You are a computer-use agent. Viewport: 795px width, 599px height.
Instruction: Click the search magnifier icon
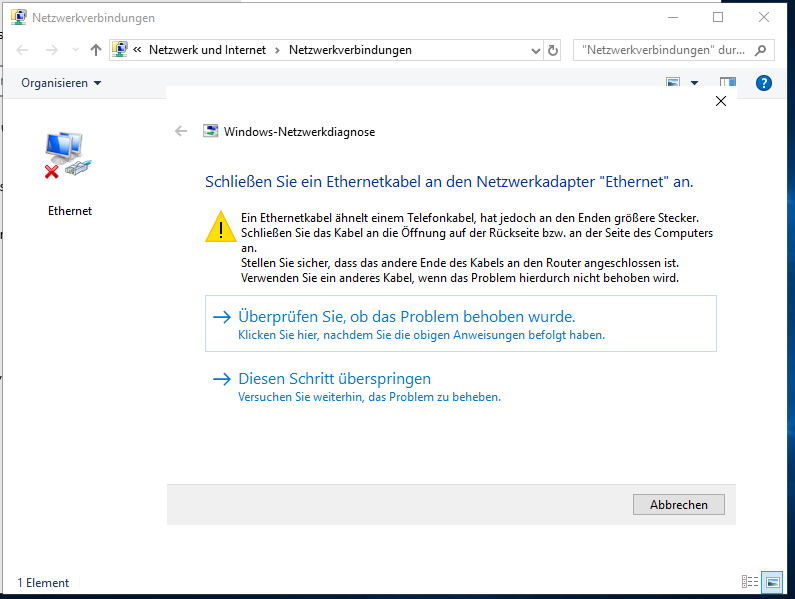coord(761,50)
